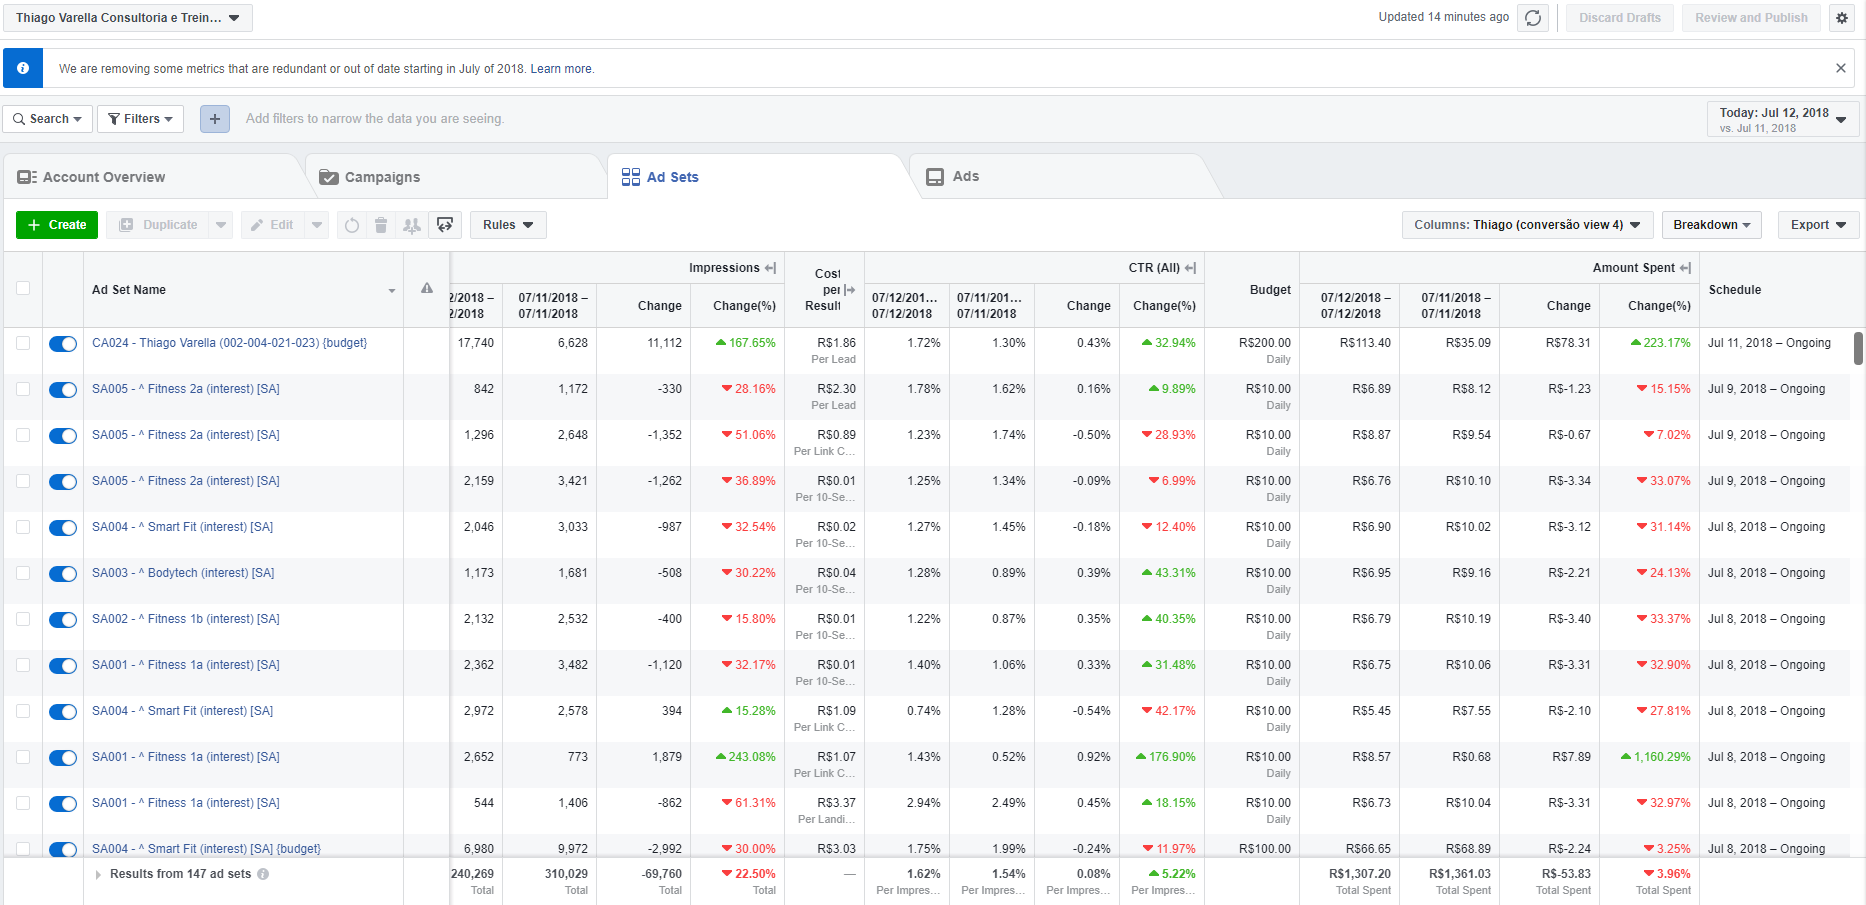
Task: Toggle the SA003 Bodytech ad set switch
Action: point(63,574)
